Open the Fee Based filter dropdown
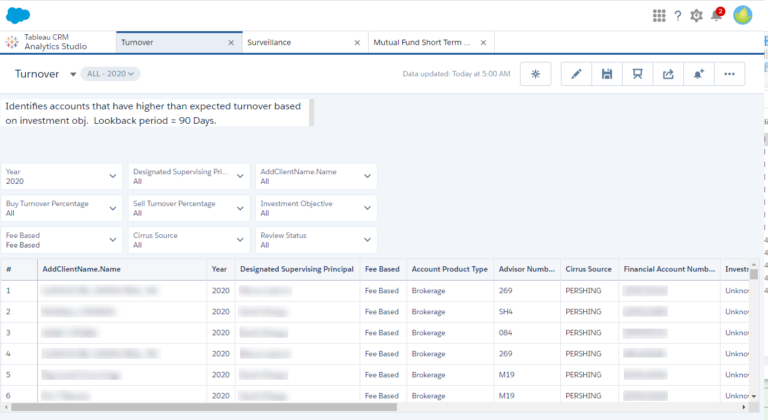The image size is (768, 420). pyautogui.click(x=62, y=240)
